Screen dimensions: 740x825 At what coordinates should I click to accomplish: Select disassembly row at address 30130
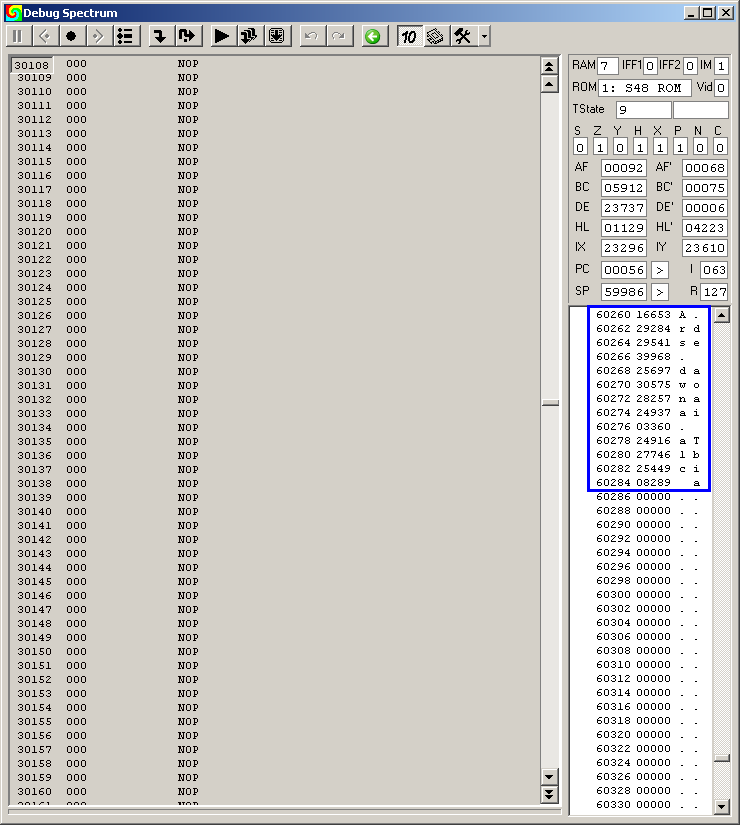275,371
